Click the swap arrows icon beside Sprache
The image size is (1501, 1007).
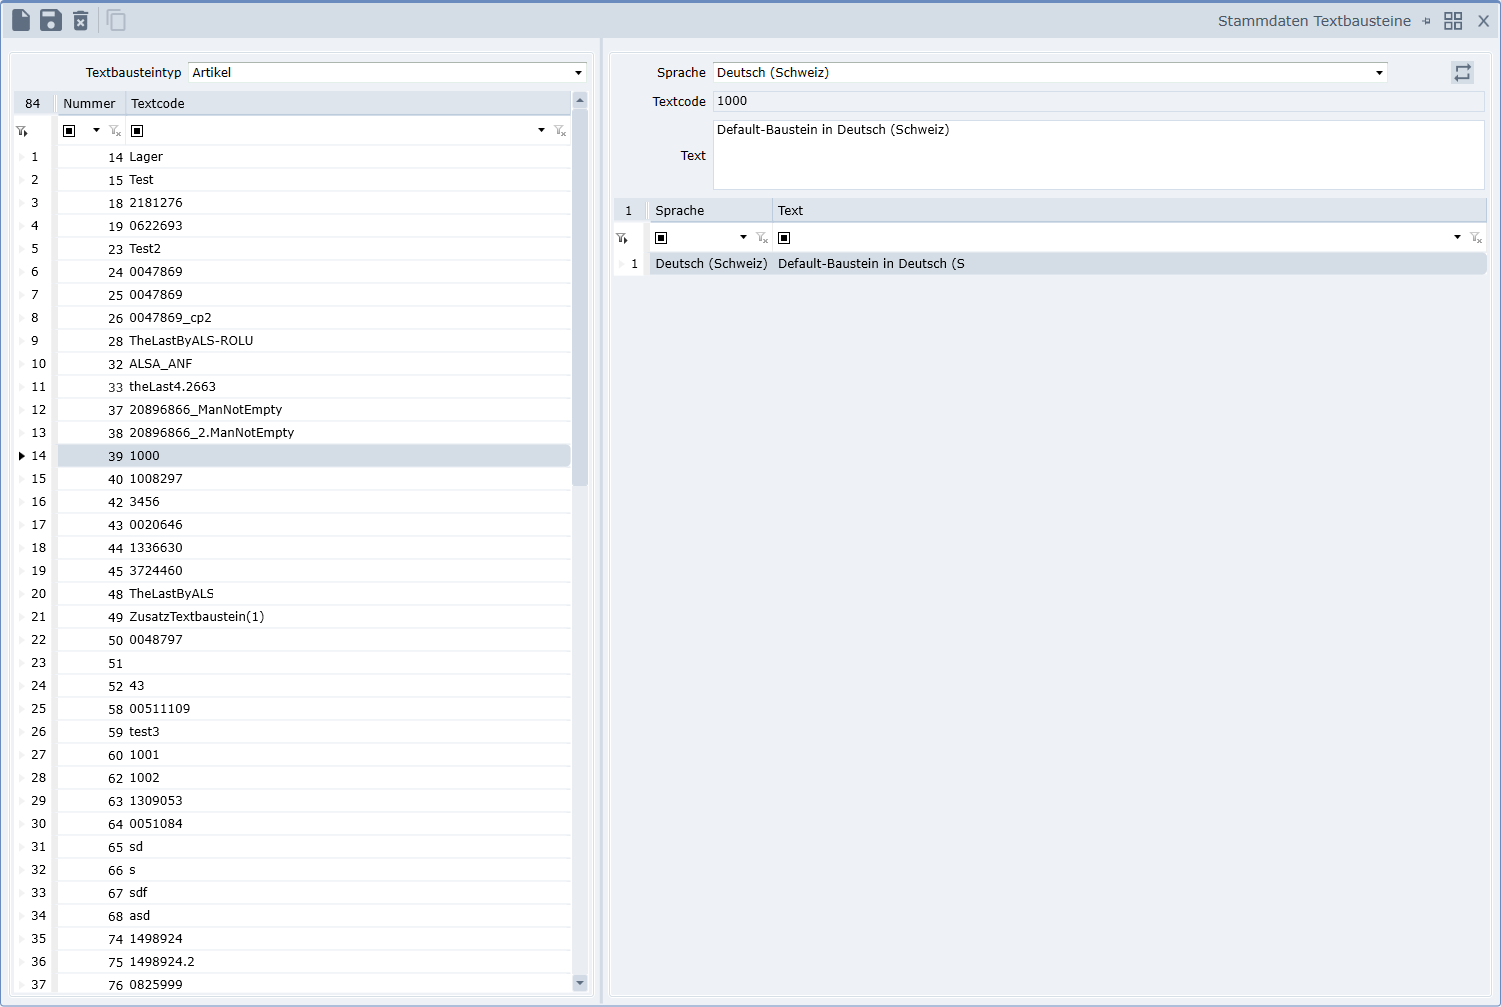pos(1462,72)
